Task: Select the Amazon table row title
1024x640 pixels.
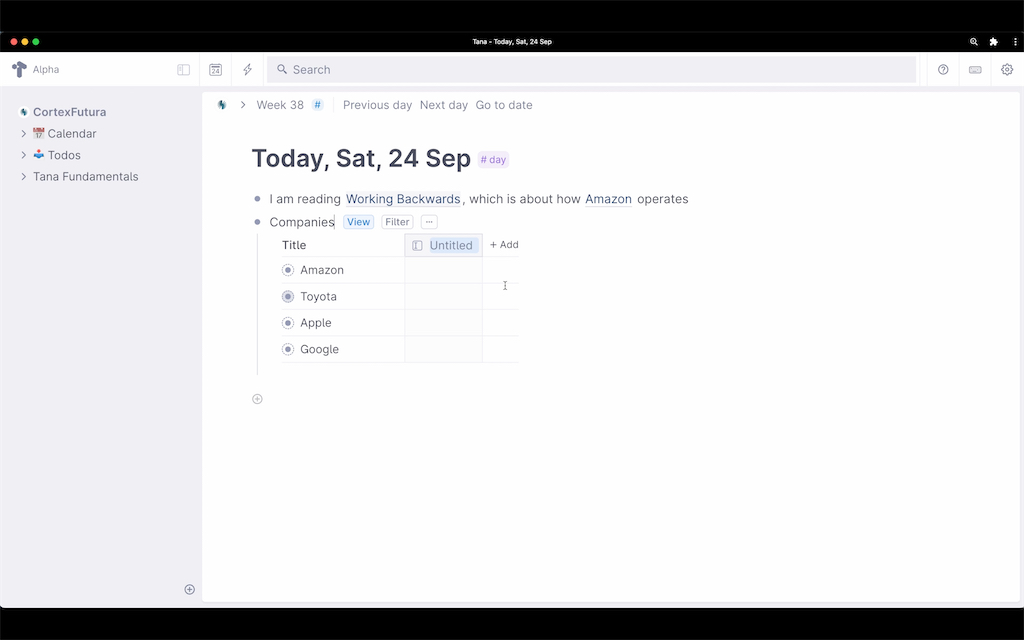Action: [322, 270]
